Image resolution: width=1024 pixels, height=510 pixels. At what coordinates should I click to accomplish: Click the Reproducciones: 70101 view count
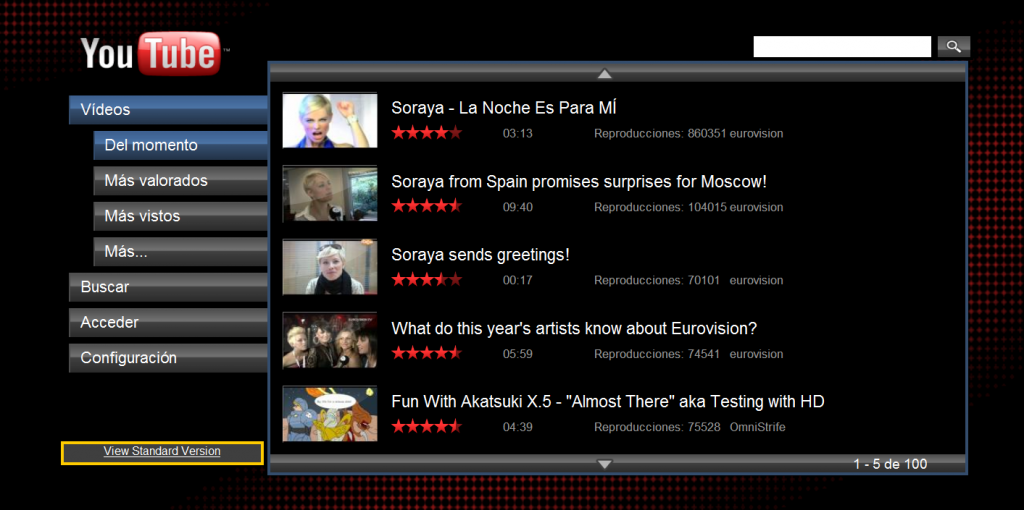coord(657,281)
